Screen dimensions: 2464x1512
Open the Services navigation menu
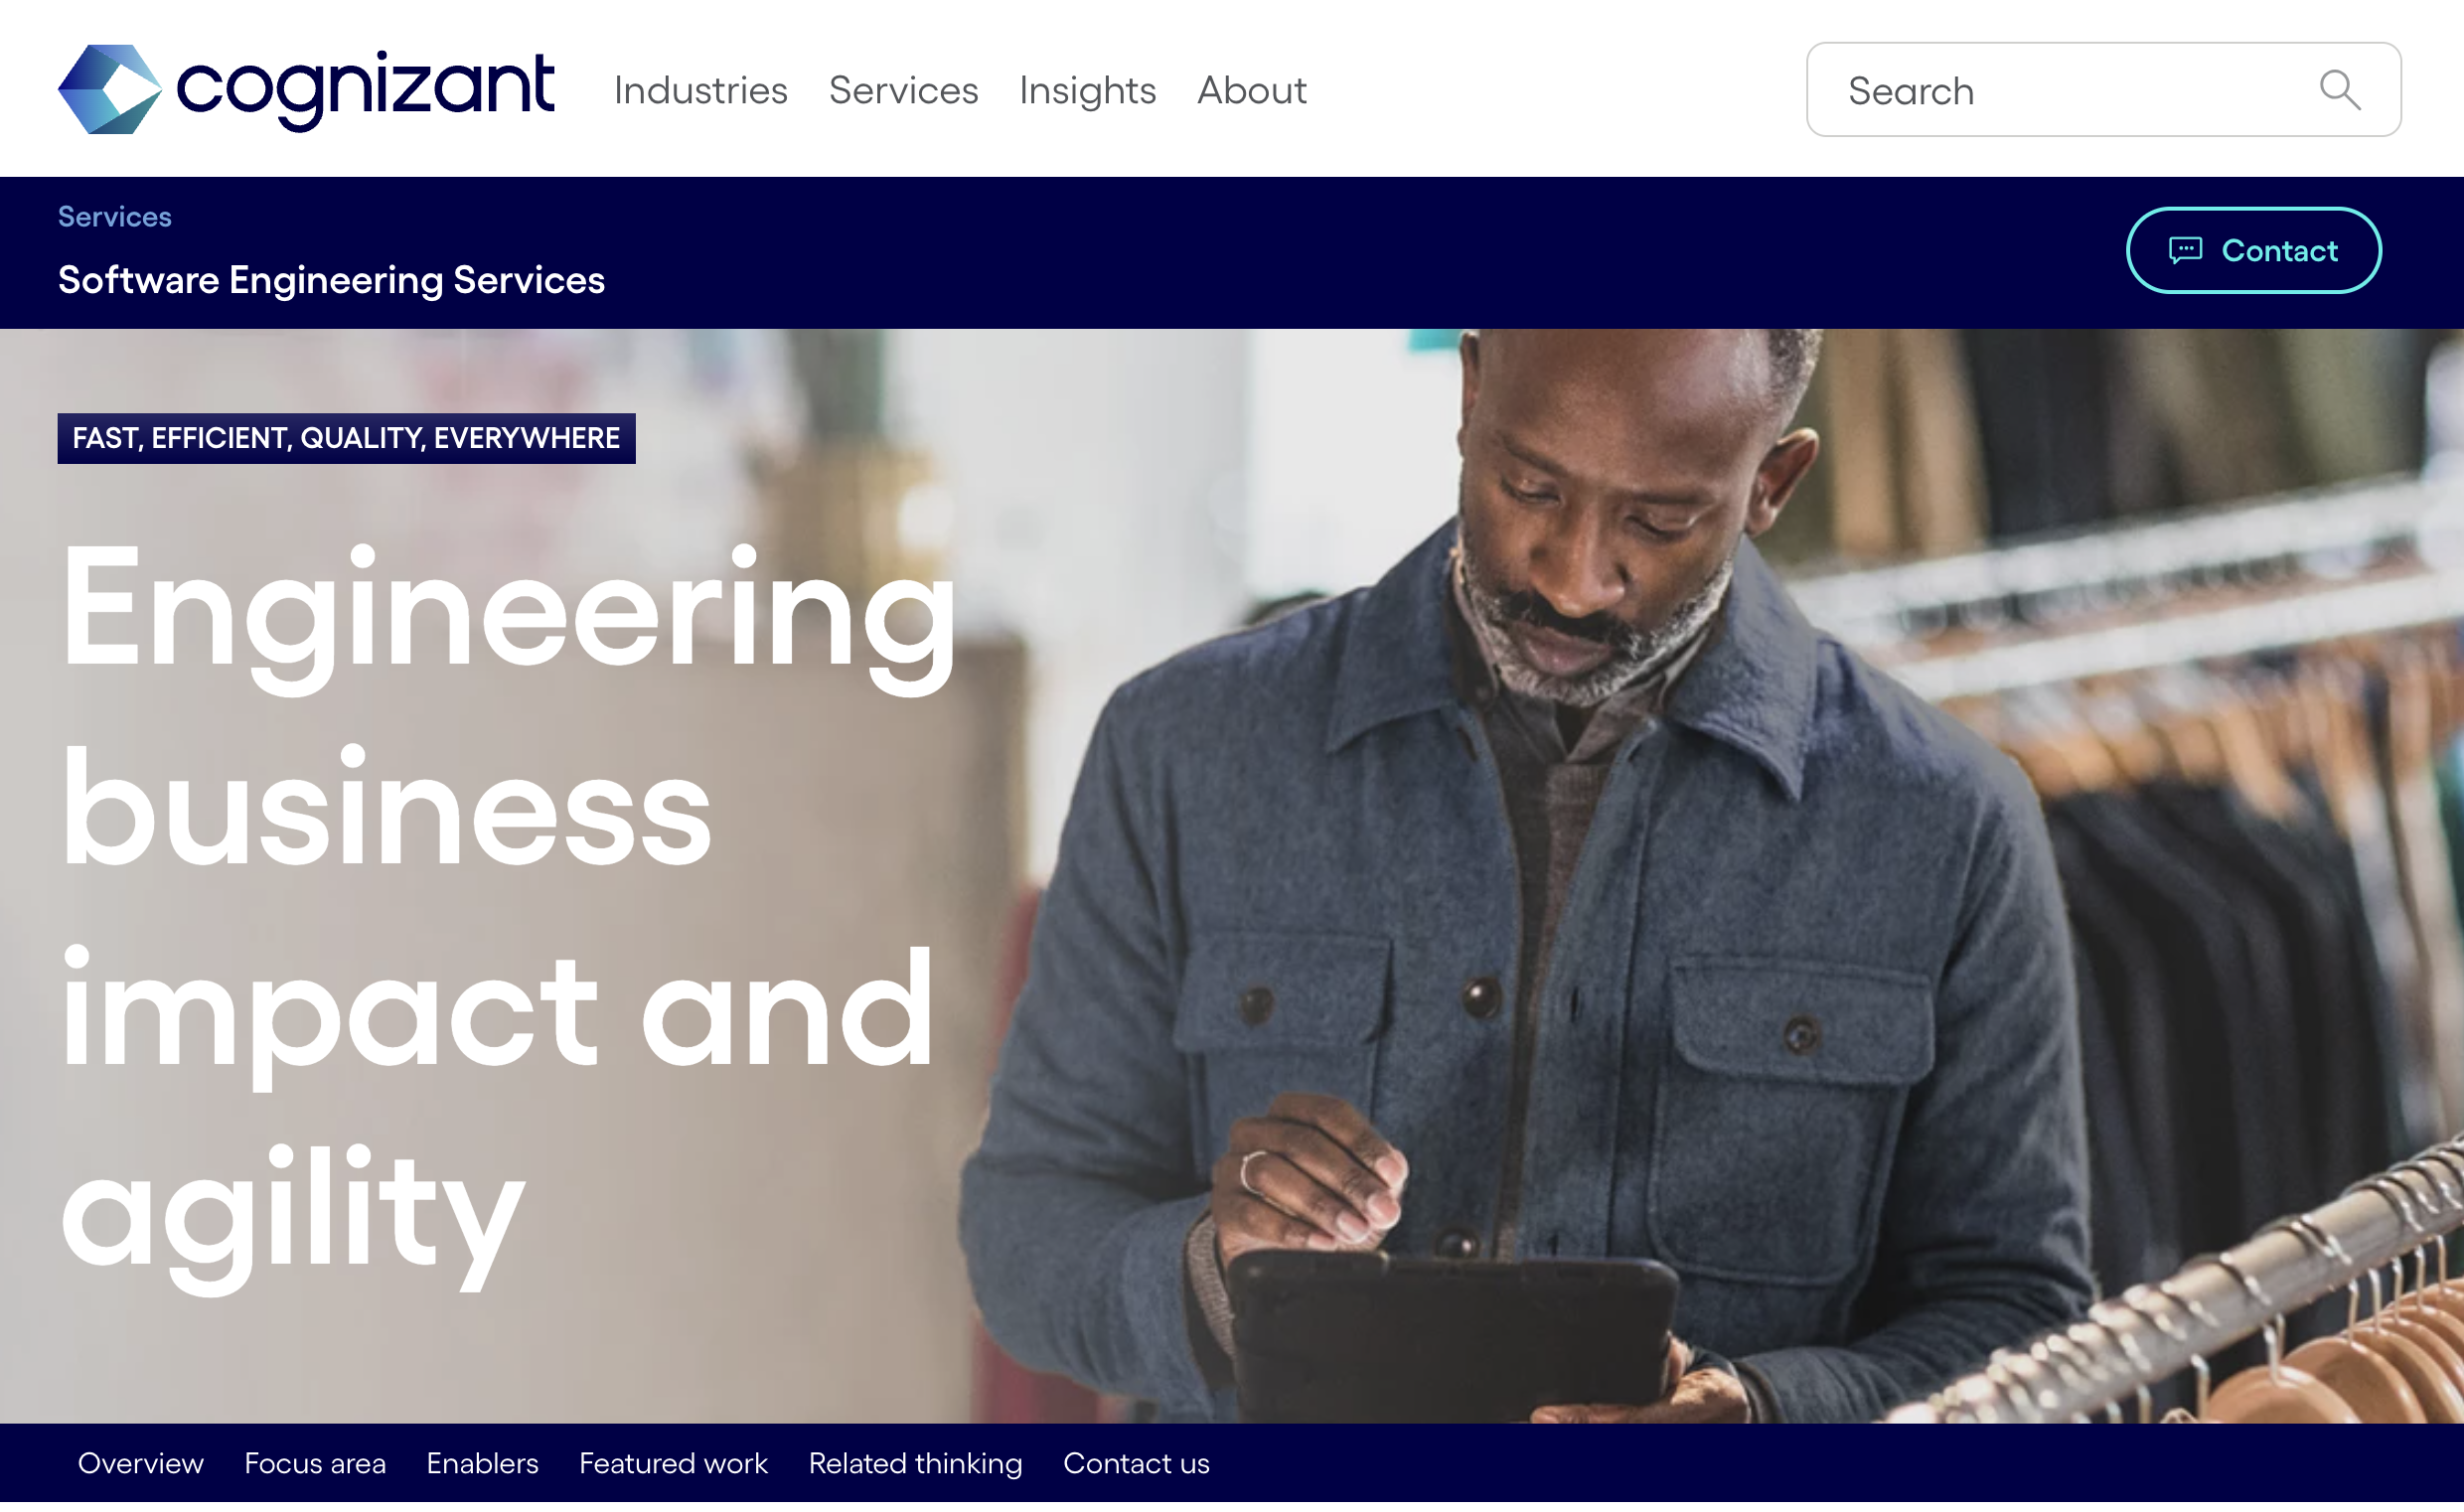[903, 90]
